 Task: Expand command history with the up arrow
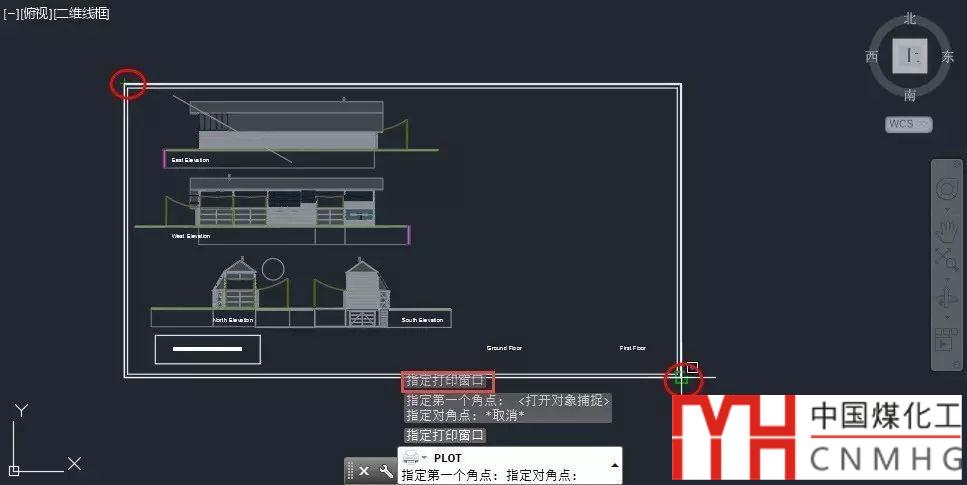(614, 466)
